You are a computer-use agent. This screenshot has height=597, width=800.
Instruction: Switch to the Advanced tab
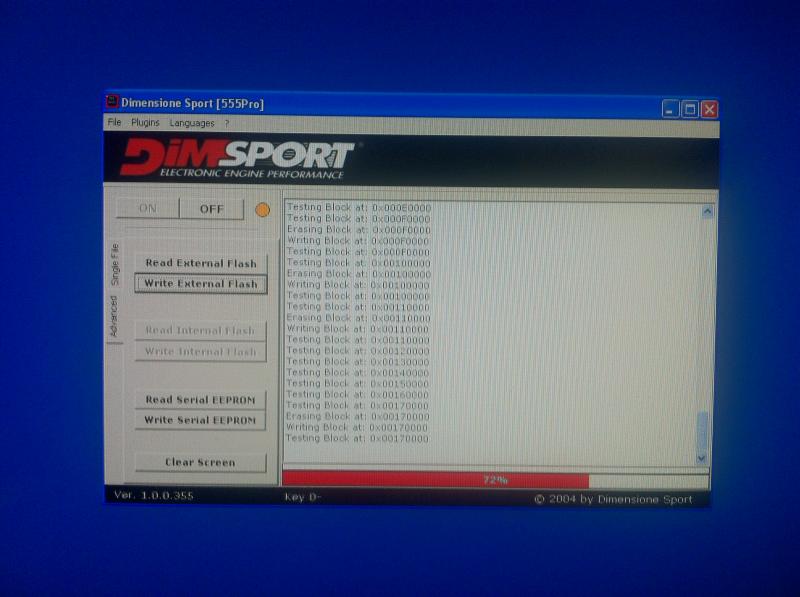coord(114,317)
